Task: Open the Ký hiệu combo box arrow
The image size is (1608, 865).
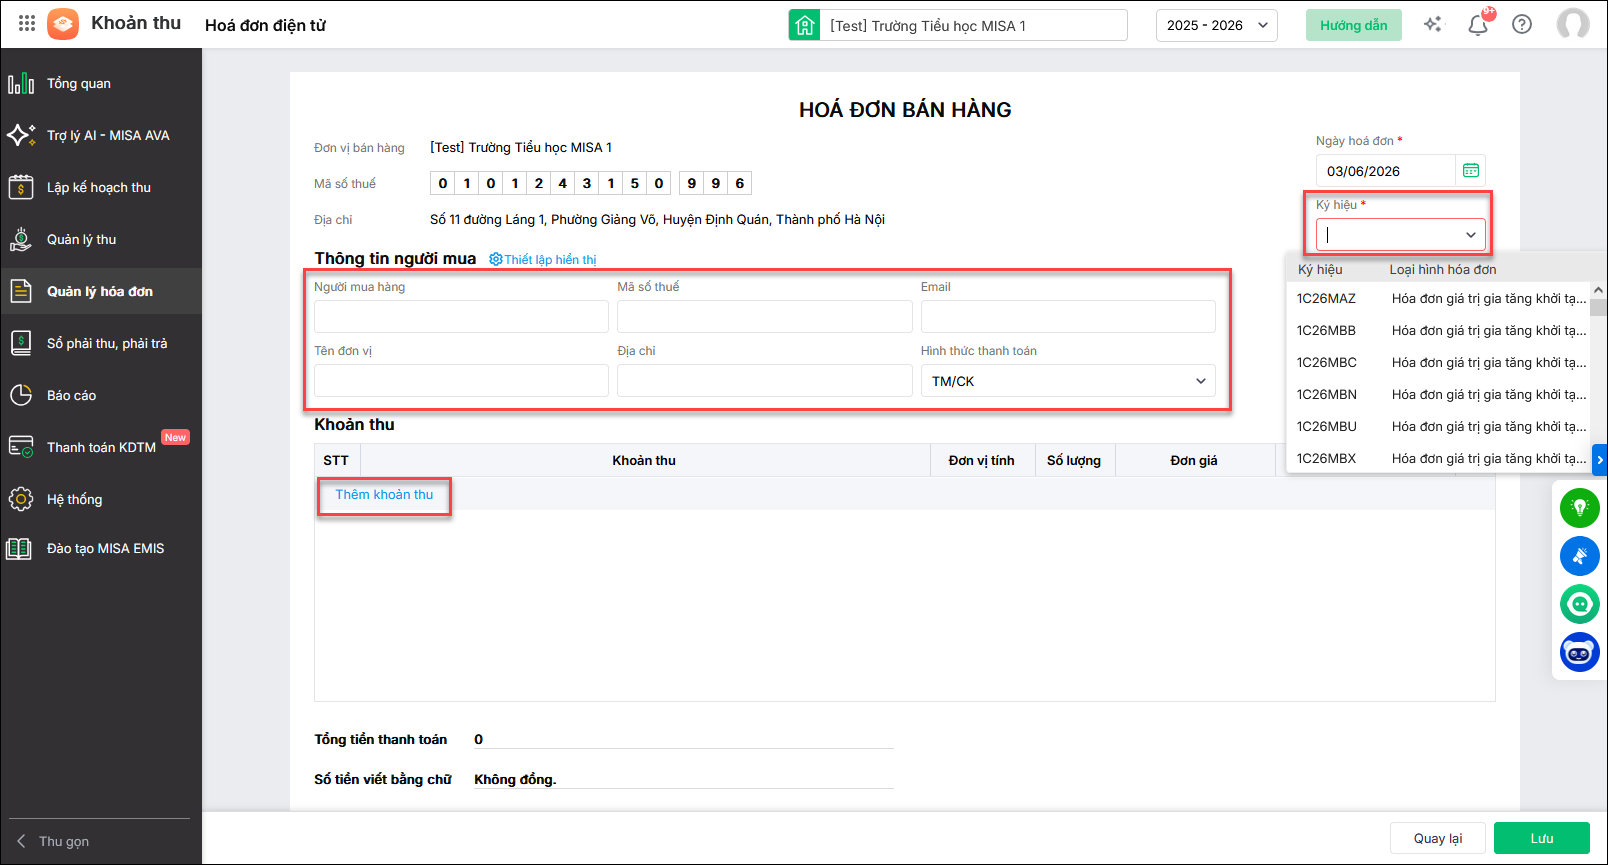Action: [1471, 235]
